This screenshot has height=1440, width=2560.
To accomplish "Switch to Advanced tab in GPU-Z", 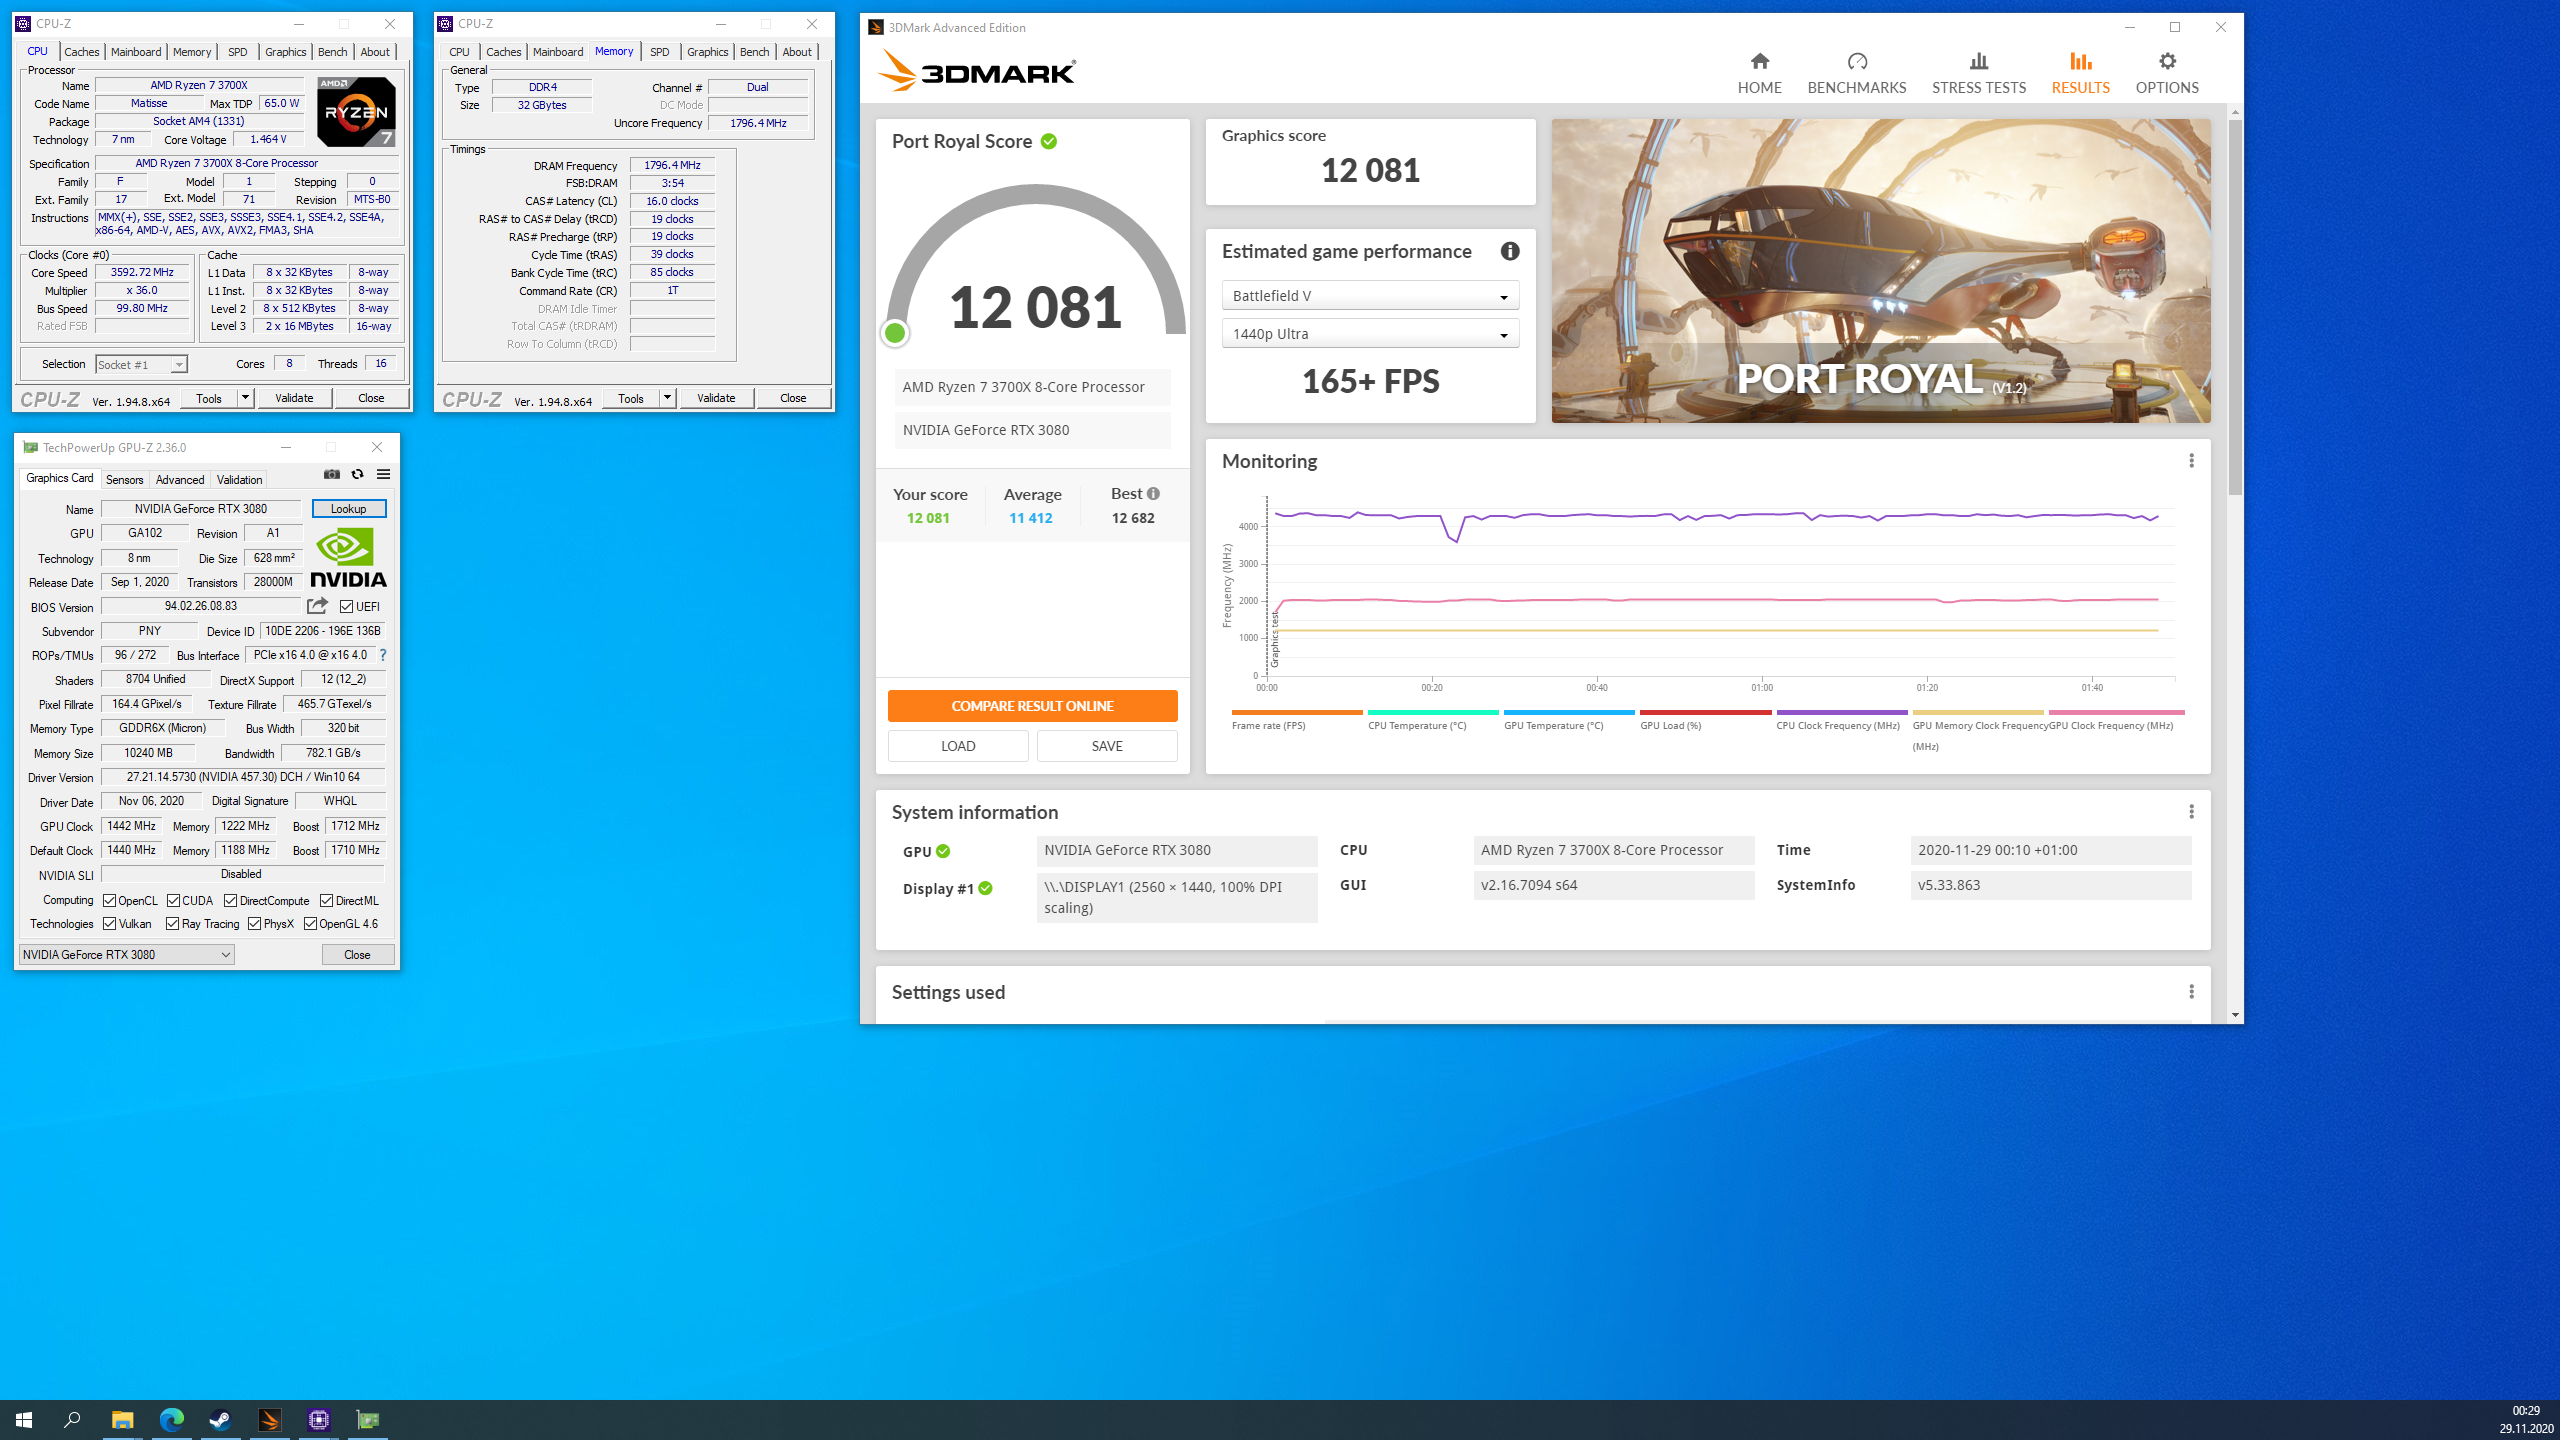I will click(180, 480).
